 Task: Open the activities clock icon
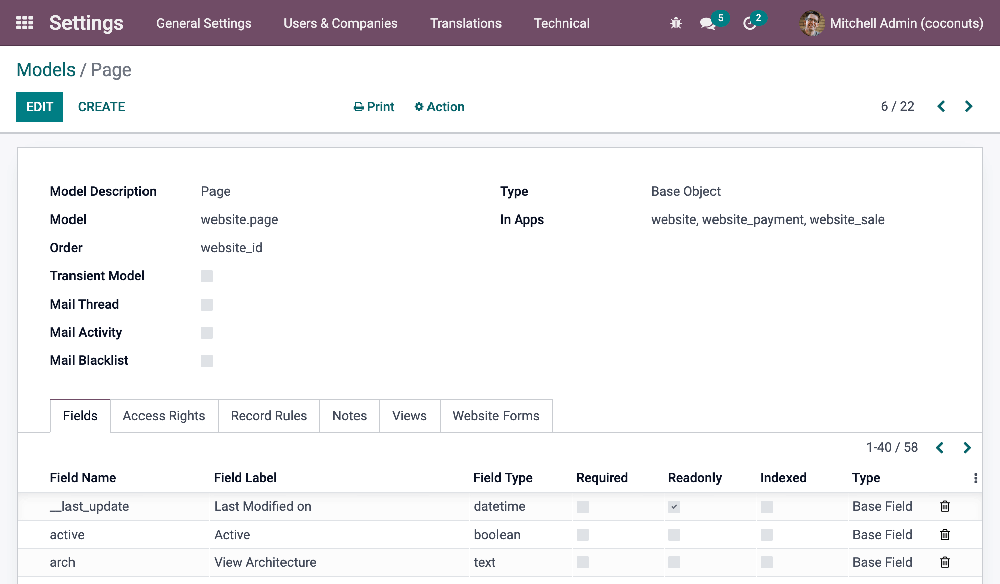[750, 23]
